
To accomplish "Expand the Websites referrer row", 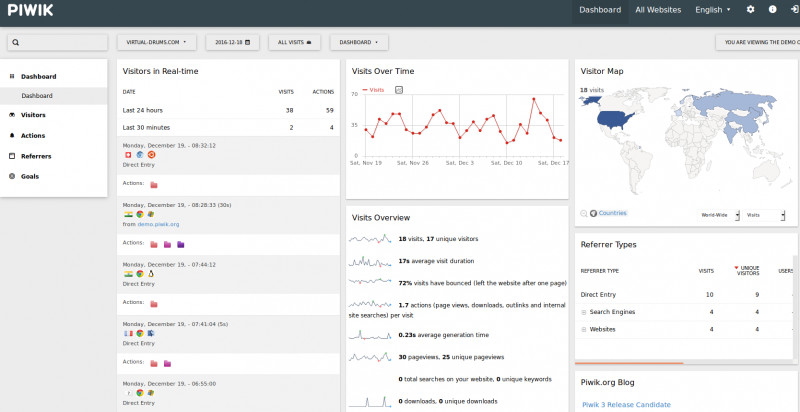I will click(584, 329).
